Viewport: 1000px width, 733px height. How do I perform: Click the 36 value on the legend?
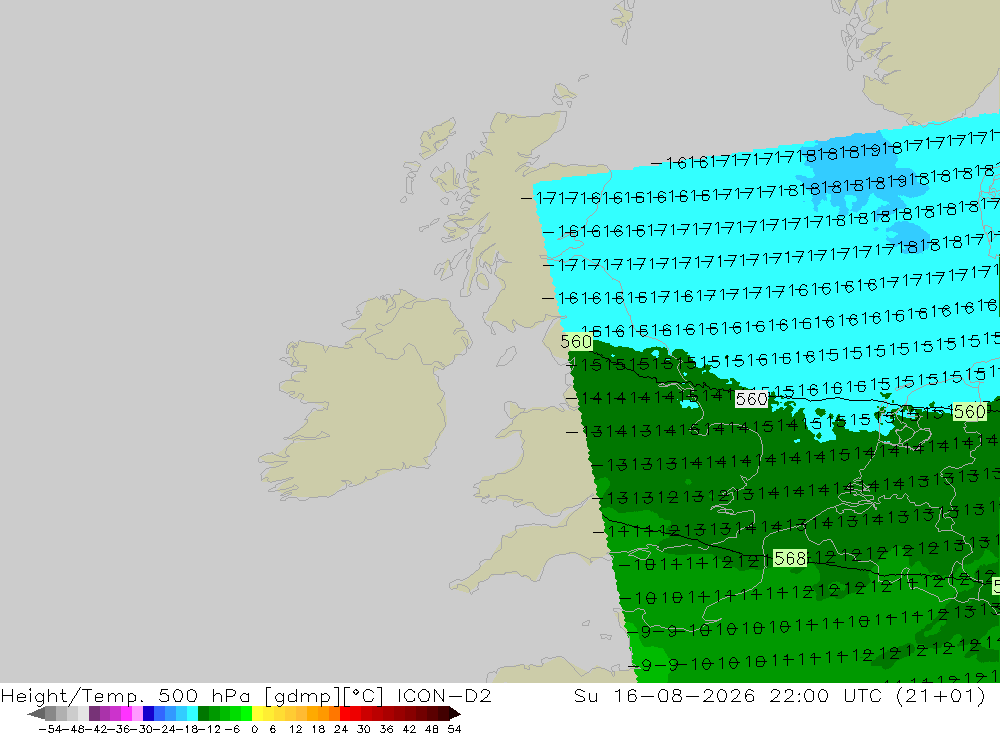(386, 729)
